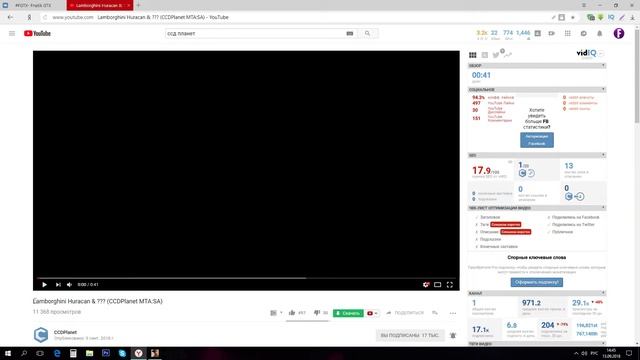Switch to the first browser tab
The image size is (640, 360).
click(x=33, y=5)
